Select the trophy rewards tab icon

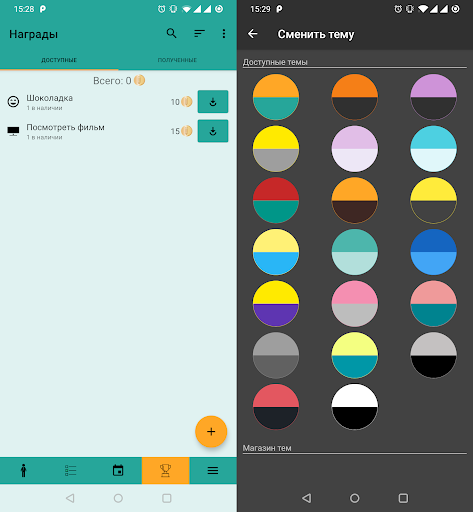click(166, 470)
